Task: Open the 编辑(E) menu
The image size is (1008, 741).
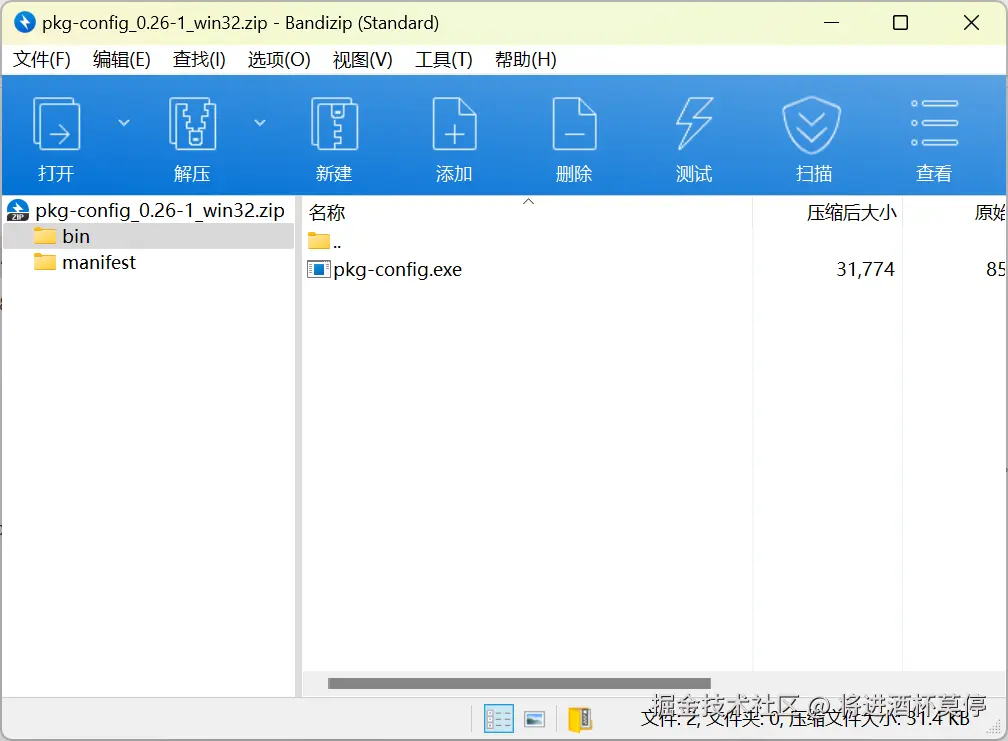Action: 122,60
